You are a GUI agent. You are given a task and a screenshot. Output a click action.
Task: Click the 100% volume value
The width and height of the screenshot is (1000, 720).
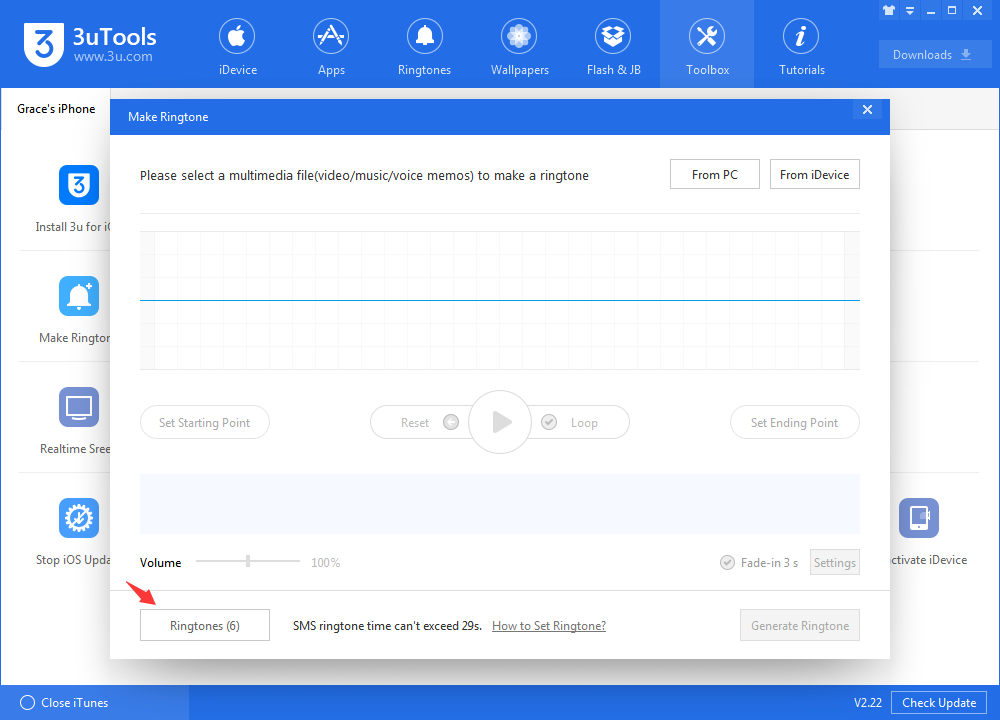pos(325,562)
